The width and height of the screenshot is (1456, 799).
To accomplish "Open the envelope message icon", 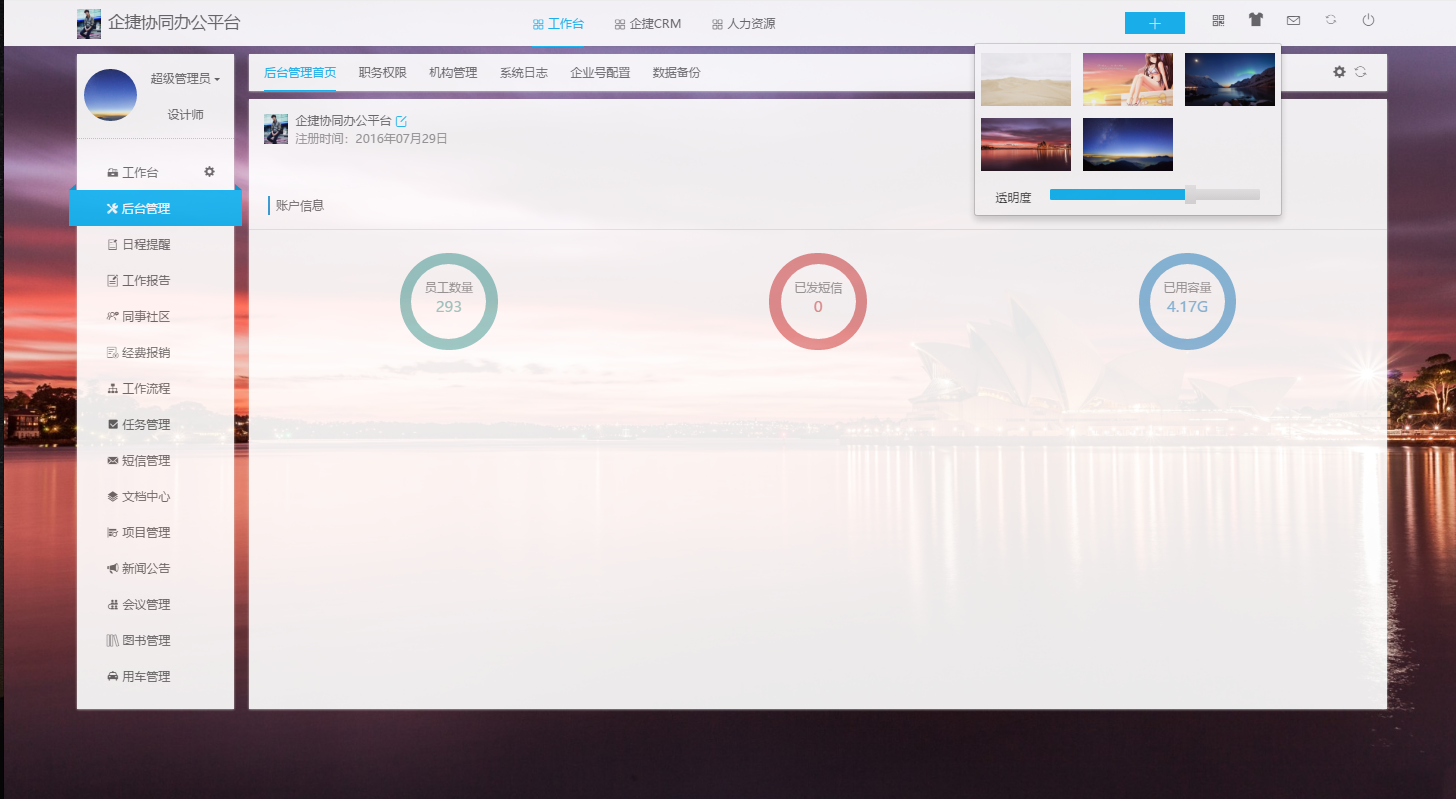I will (x=1292, y=20).
